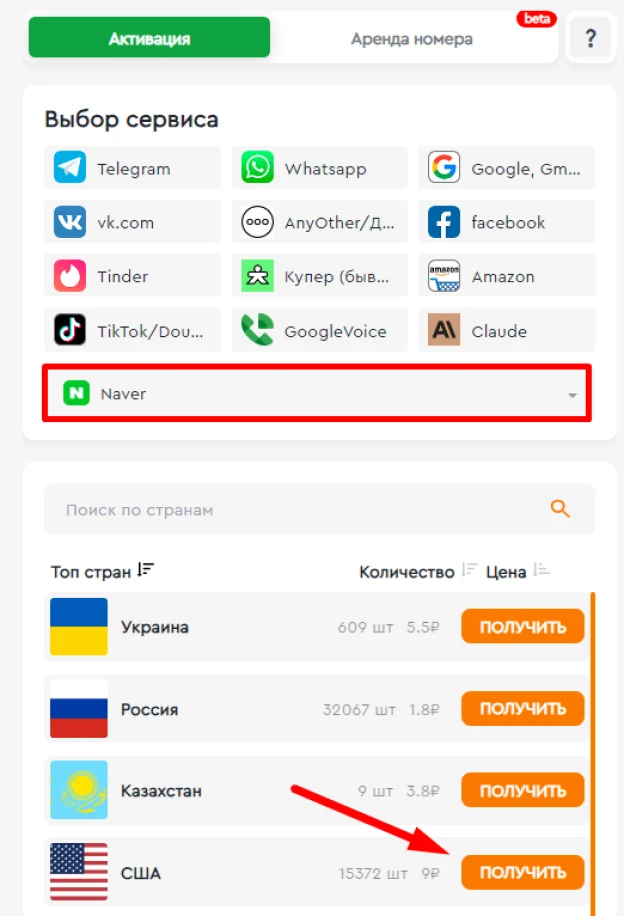The width and height of the screenshot is (624, 916).
Task: Open the Аренда номера tab
Action: [412, 39]
